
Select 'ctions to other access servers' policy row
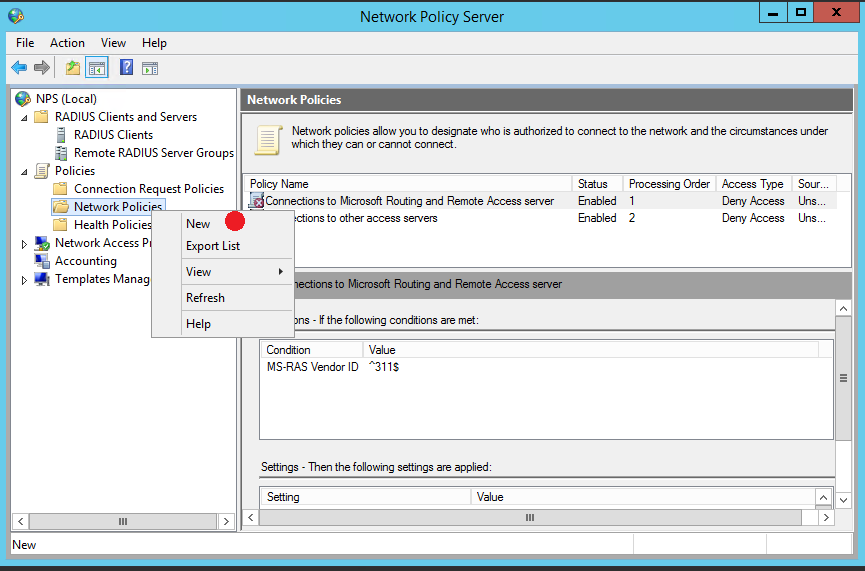[x=564, y=218]
